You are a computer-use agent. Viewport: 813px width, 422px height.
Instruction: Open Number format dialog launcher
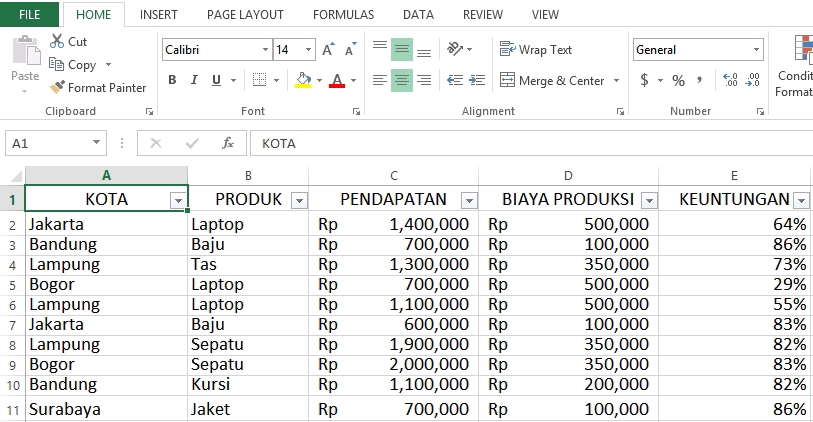click(760, 111)
